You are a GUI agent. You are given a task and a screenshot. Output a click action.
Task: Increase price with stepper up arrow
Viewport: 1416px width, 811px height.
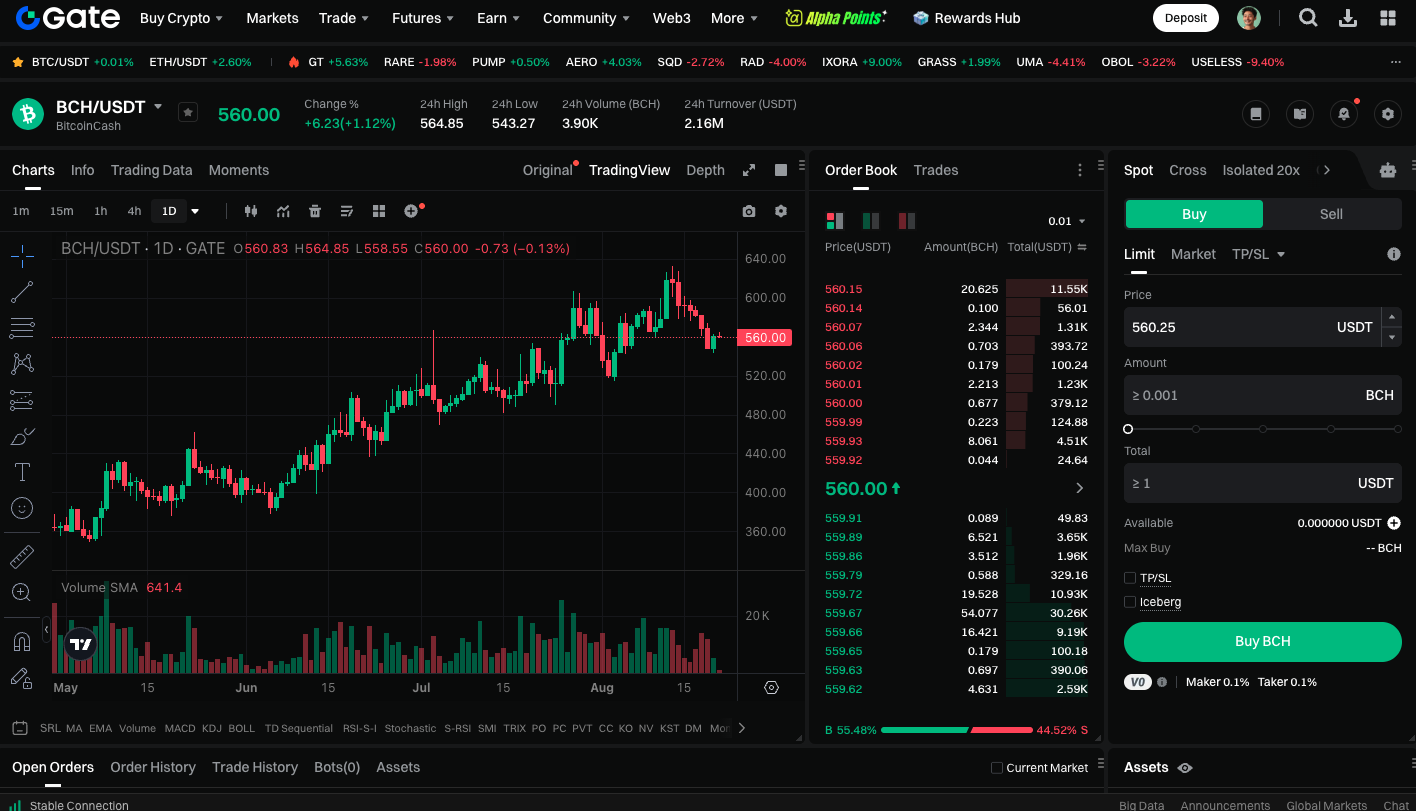pyautogui.click(x=1391, y=317)
